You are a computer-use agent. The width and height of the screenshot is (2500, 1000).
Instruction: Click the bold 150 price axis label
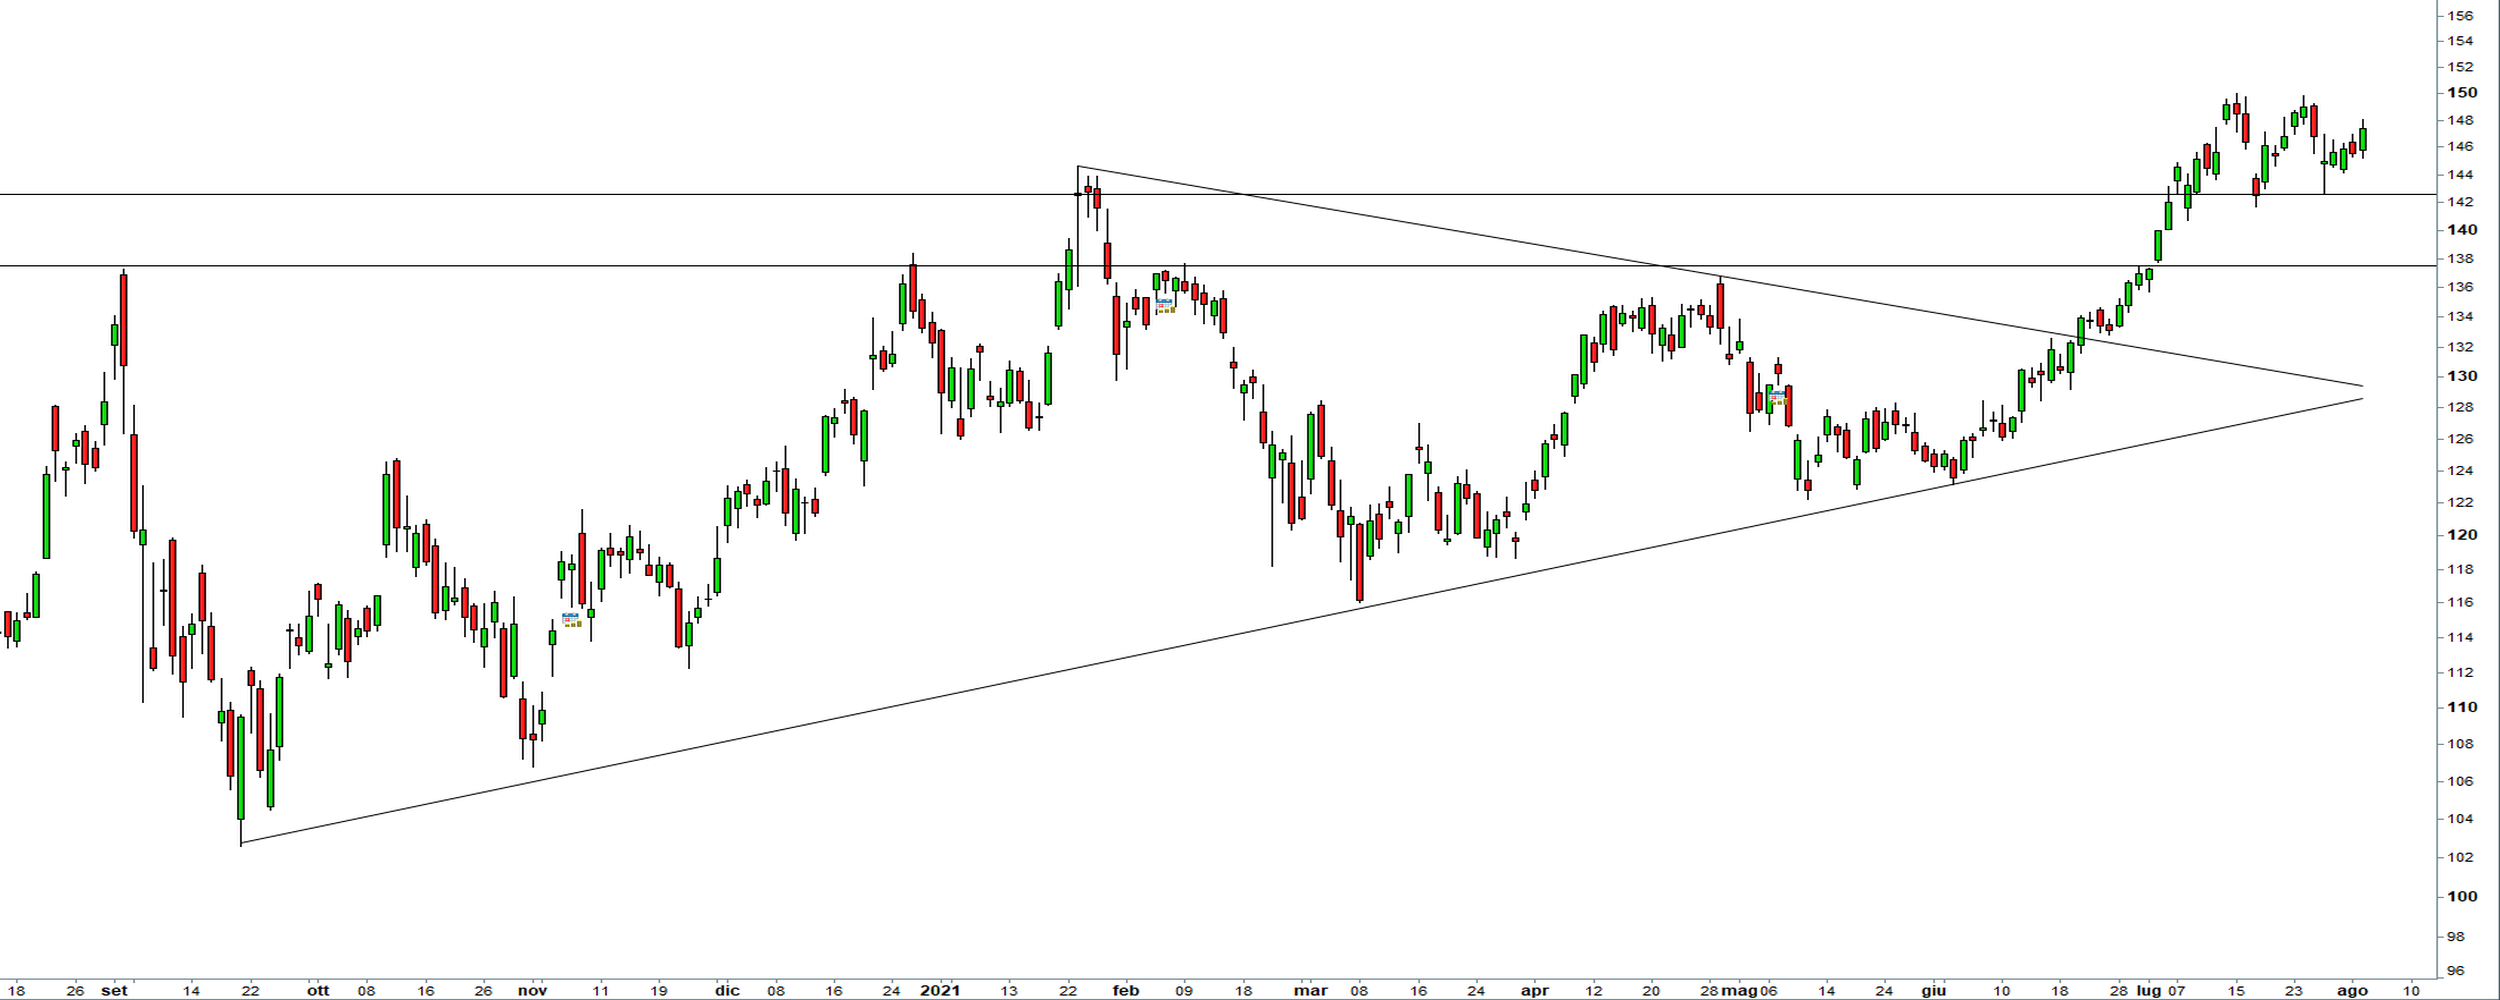coord(2461,92)
